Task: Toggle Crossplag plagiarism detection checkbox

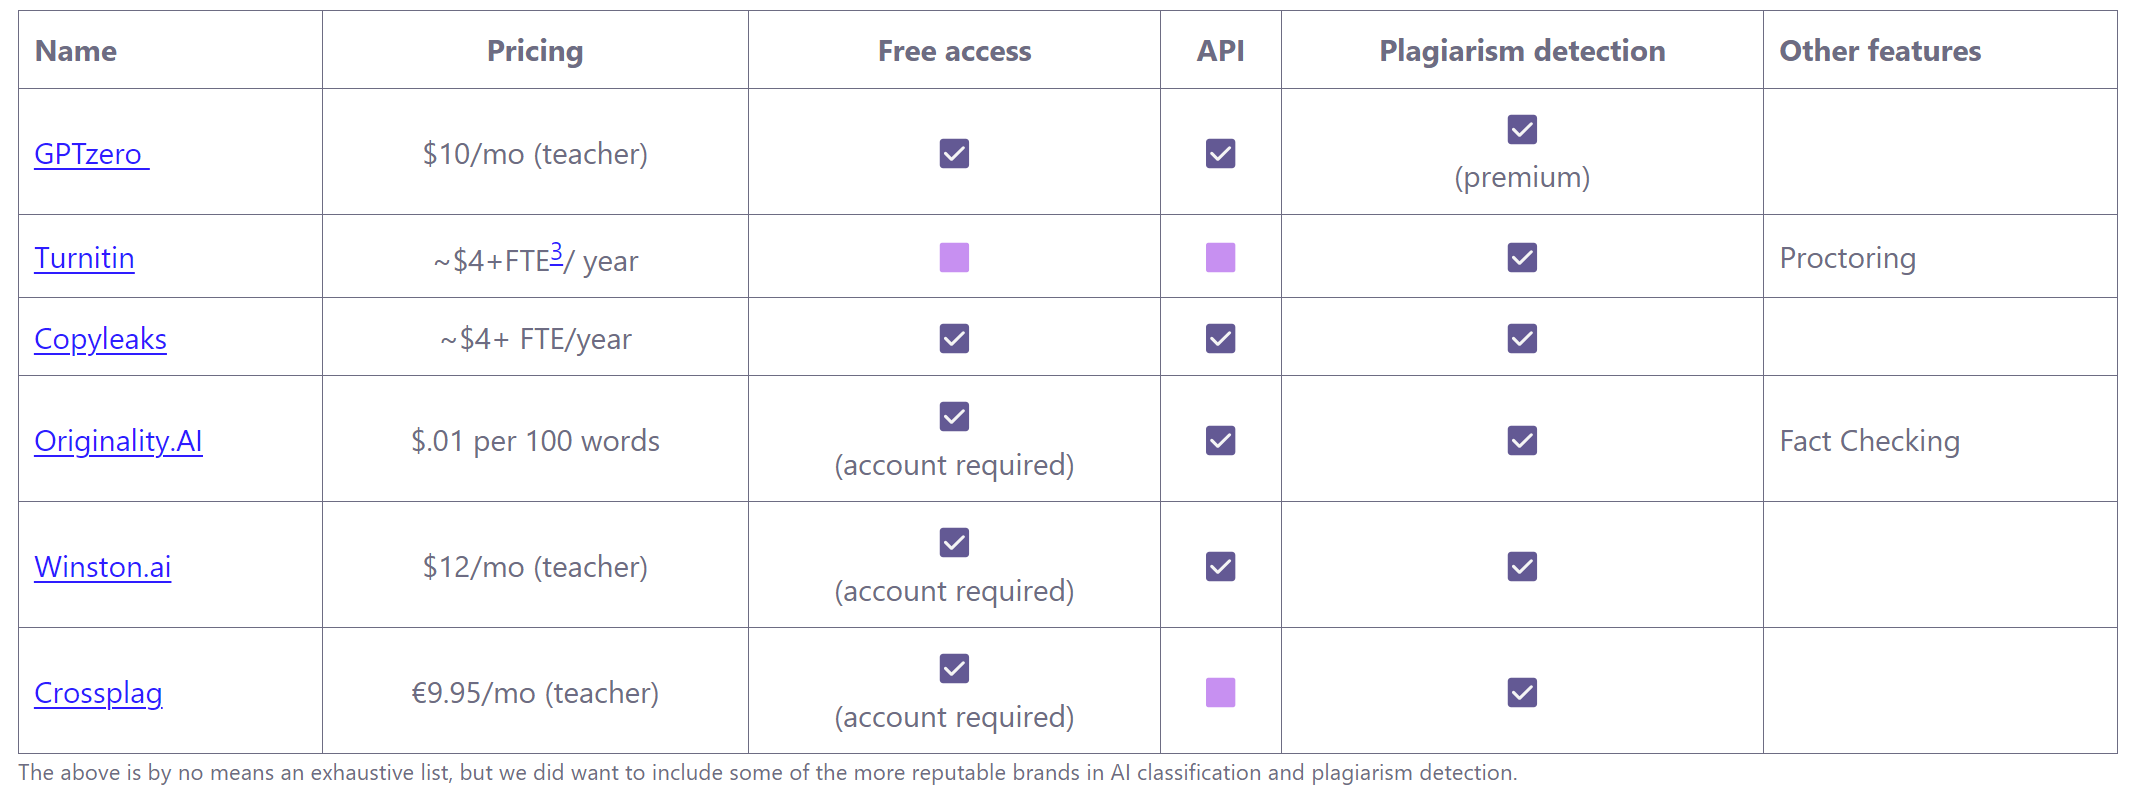Action: pos(1522,692)
